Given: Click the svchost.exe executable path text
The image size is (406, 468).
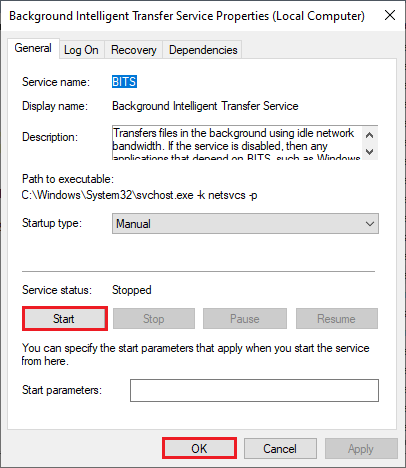Looking at the screenshot, I should pos(139,195).
